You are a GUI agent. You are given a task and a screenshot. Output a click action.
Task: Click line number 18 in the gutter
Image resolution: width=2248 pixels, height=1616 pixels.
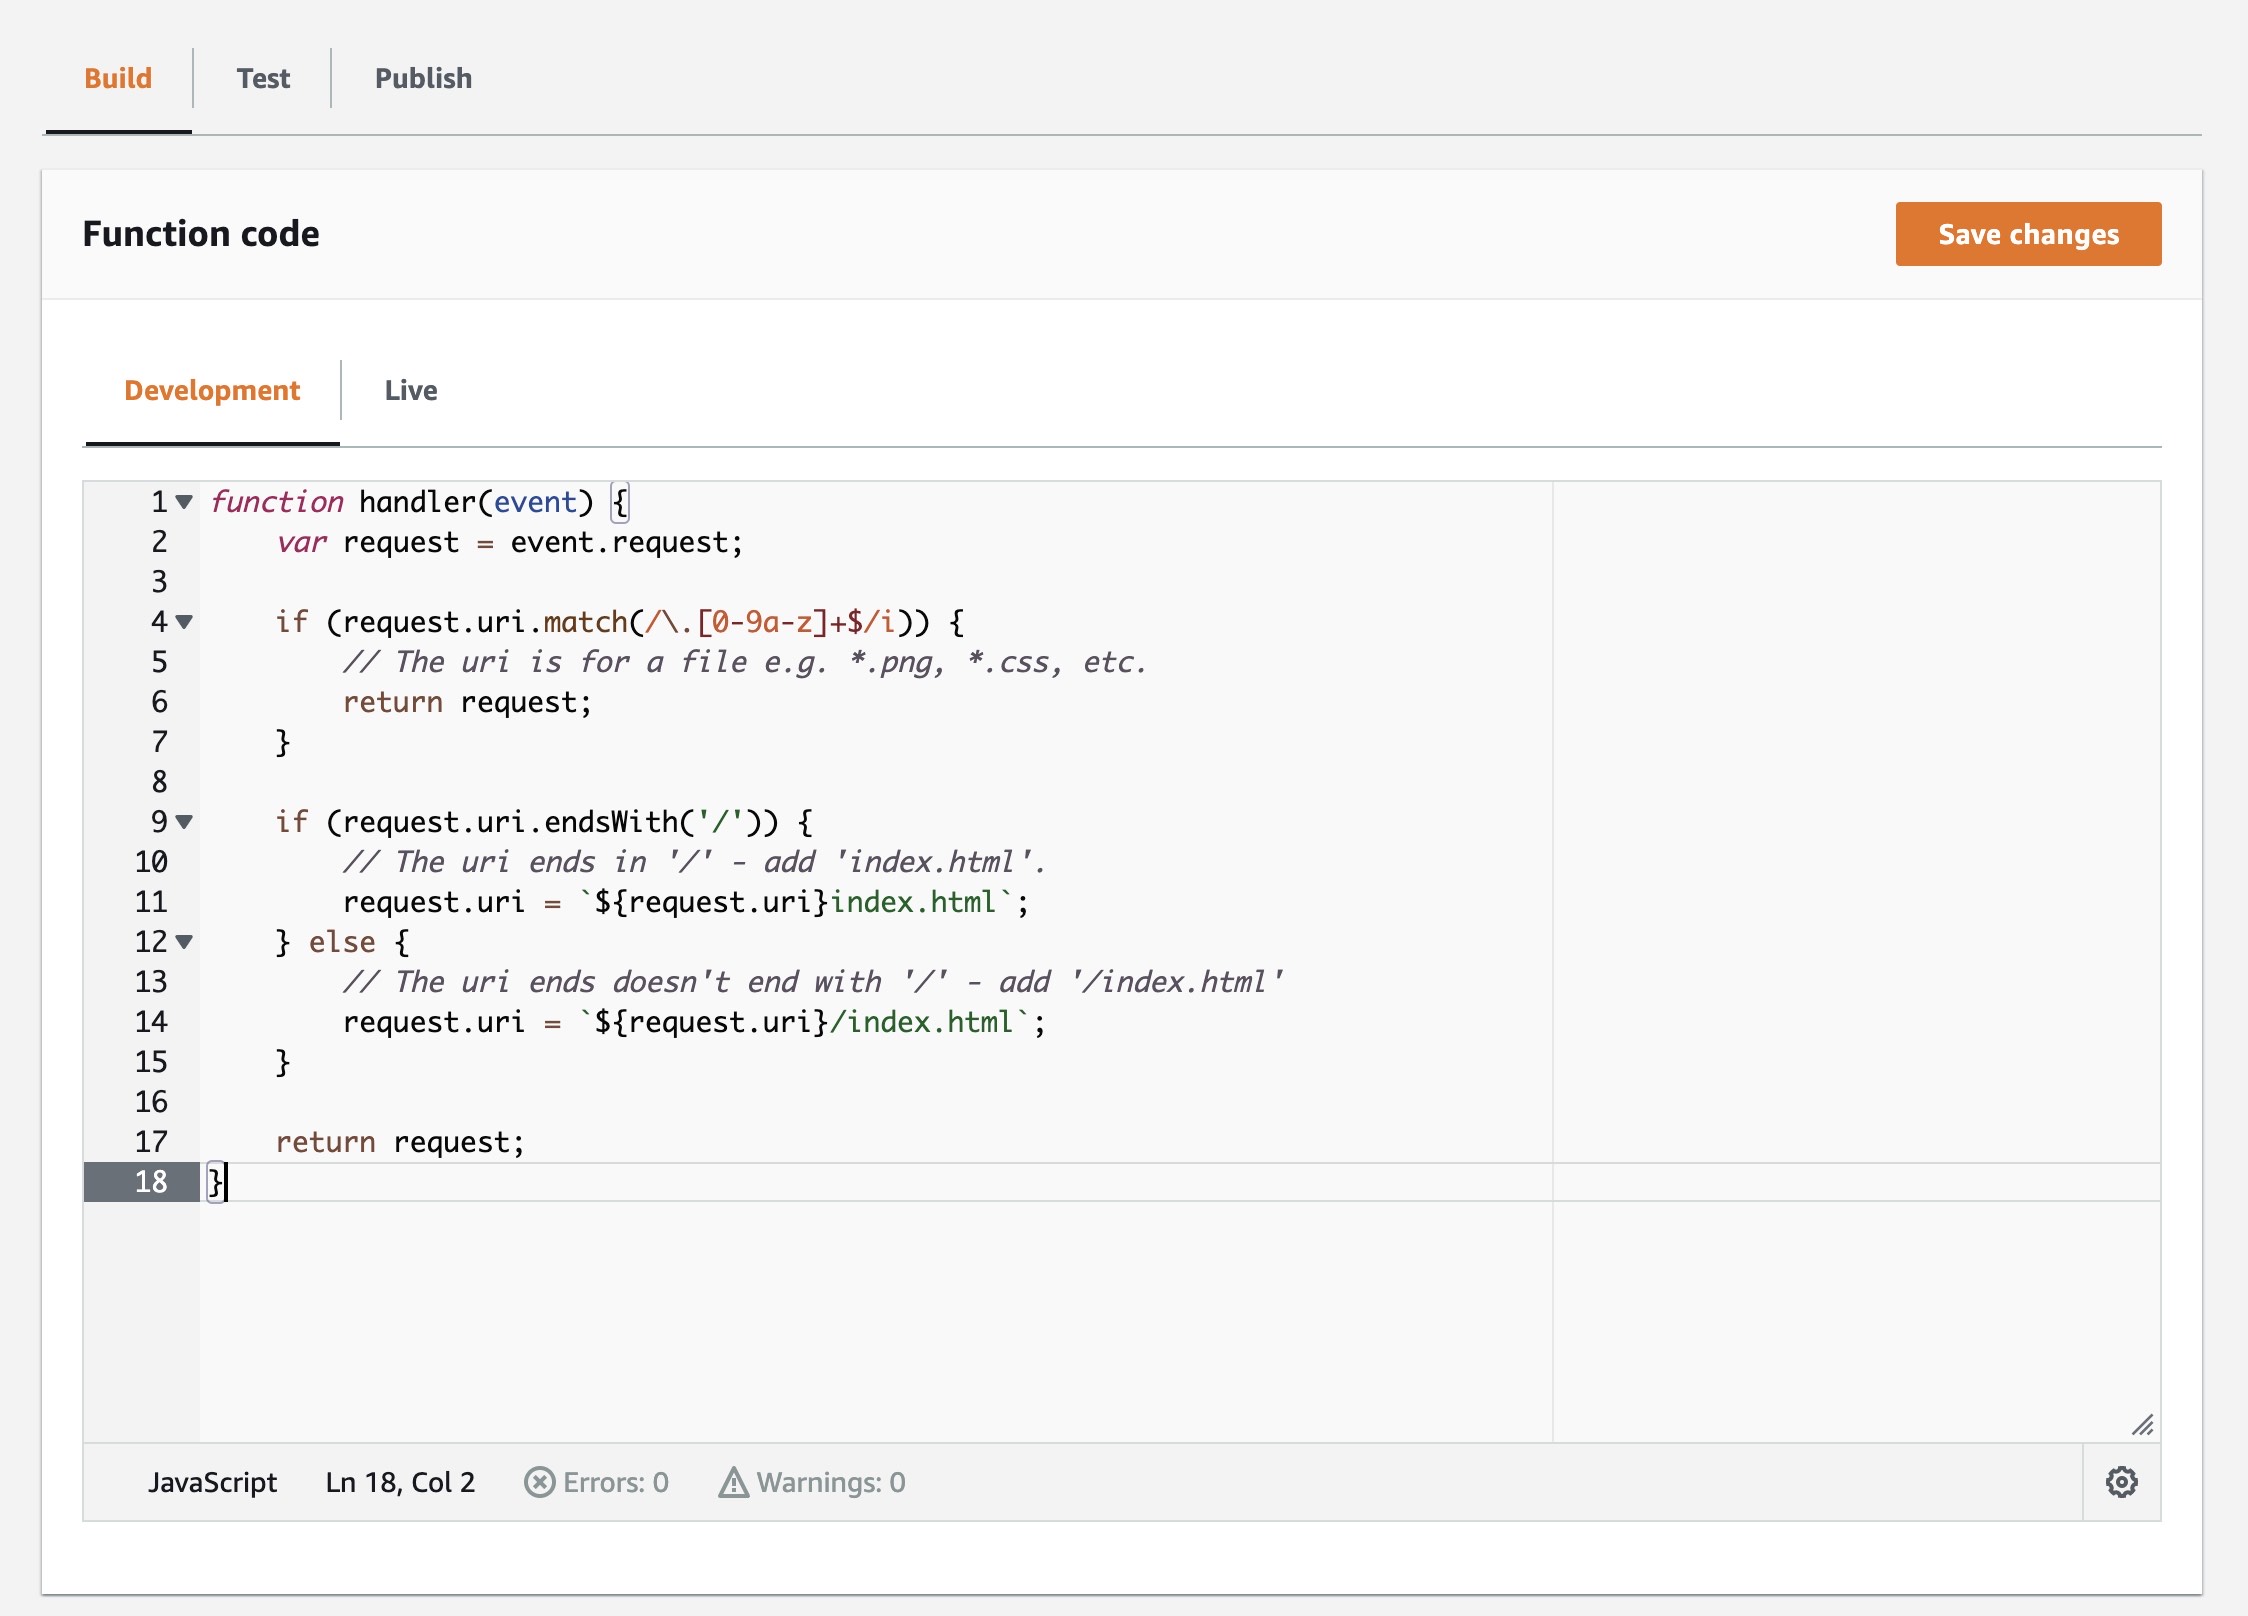click(151, 1182)
